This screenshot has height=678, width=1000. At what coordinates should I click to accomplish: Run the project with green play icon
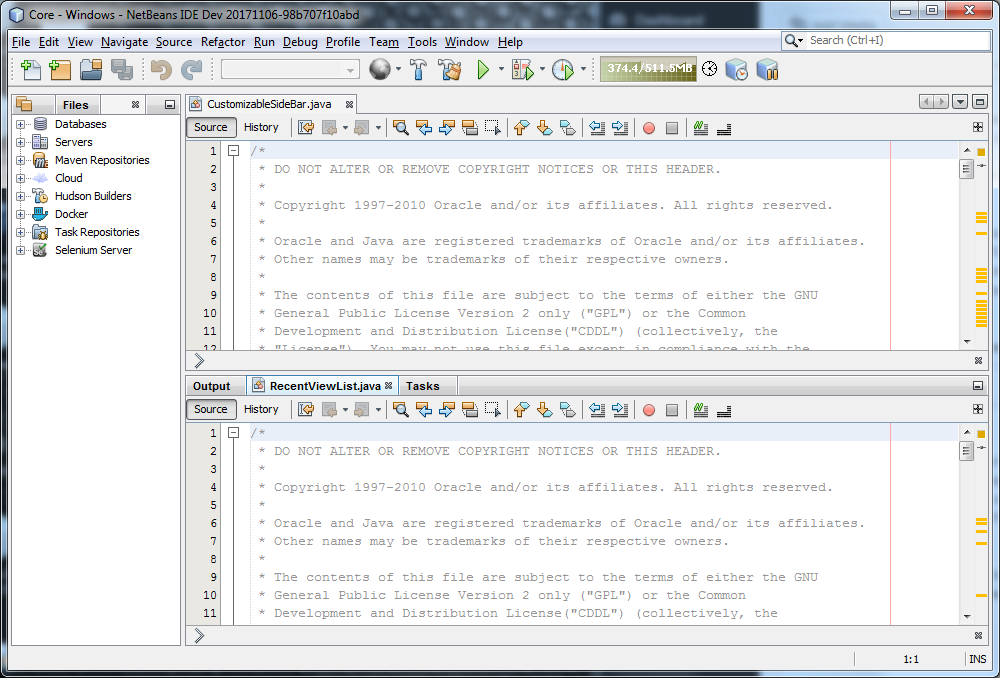[483, 70]
